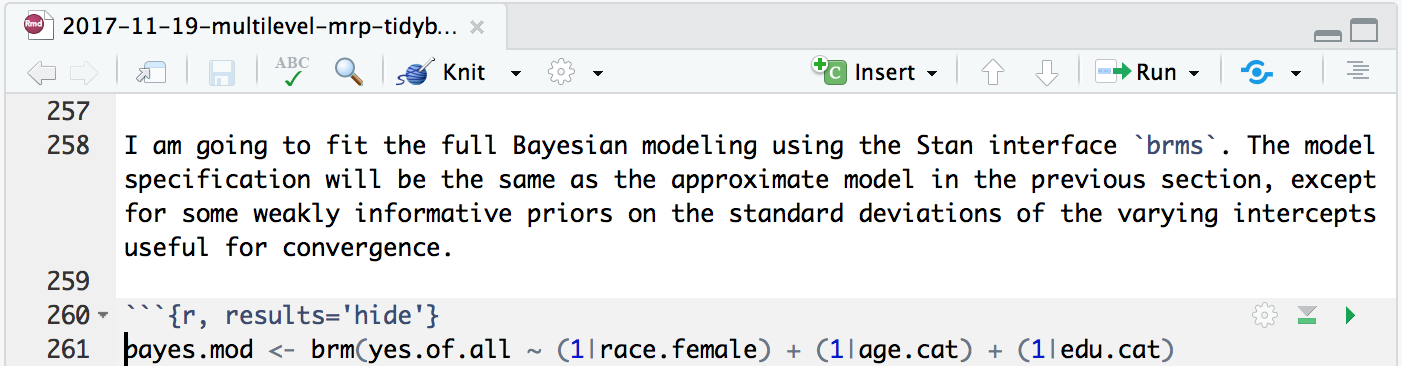The height and width of the screenshot is (366, 1402).
Task: Go to previous chunk with up arrow
Action: [992, 72]
